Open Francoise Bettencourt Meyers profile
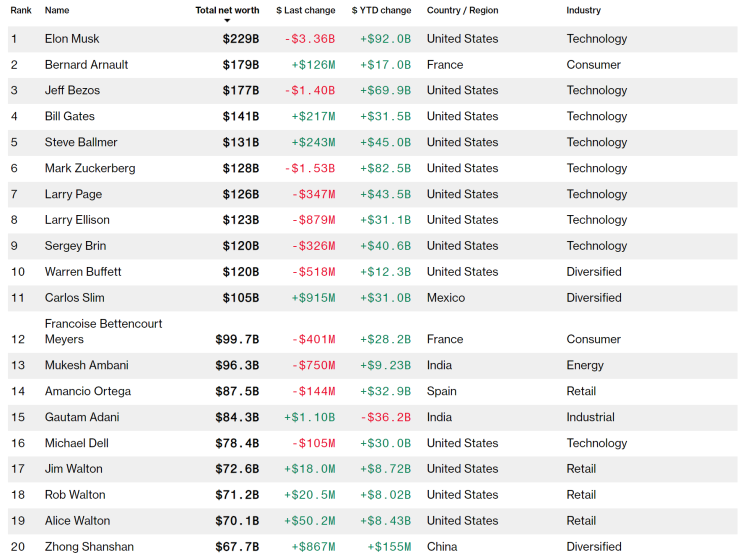Screen dimensions: 743x557 [x=103, y=332]
